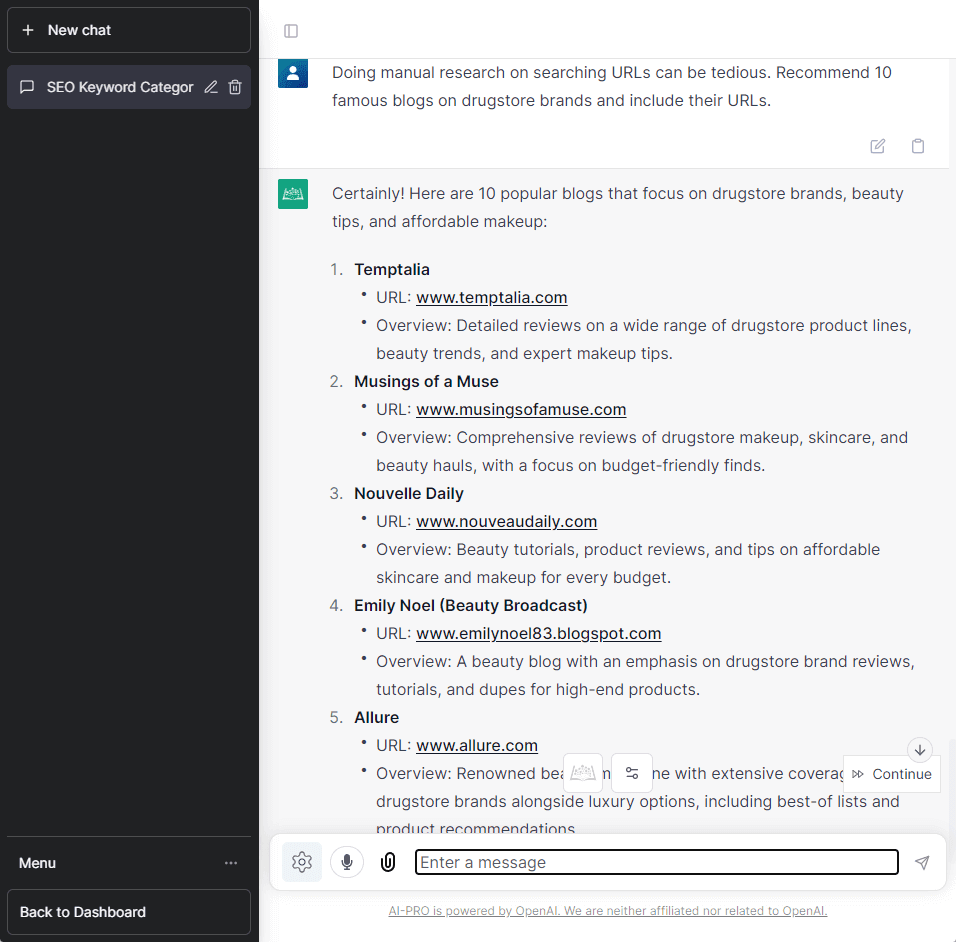
Task: Start a New chat
Action: (128, 30)
